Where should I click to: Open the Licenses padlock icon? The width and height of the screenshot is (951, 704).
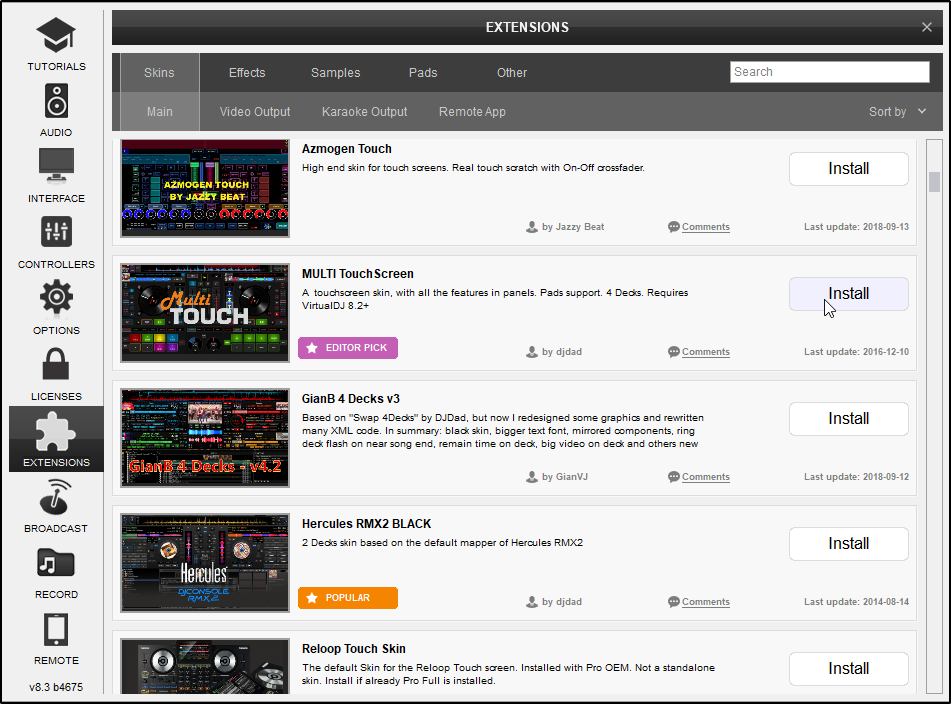pyautogui.click(x=56, y=364)
